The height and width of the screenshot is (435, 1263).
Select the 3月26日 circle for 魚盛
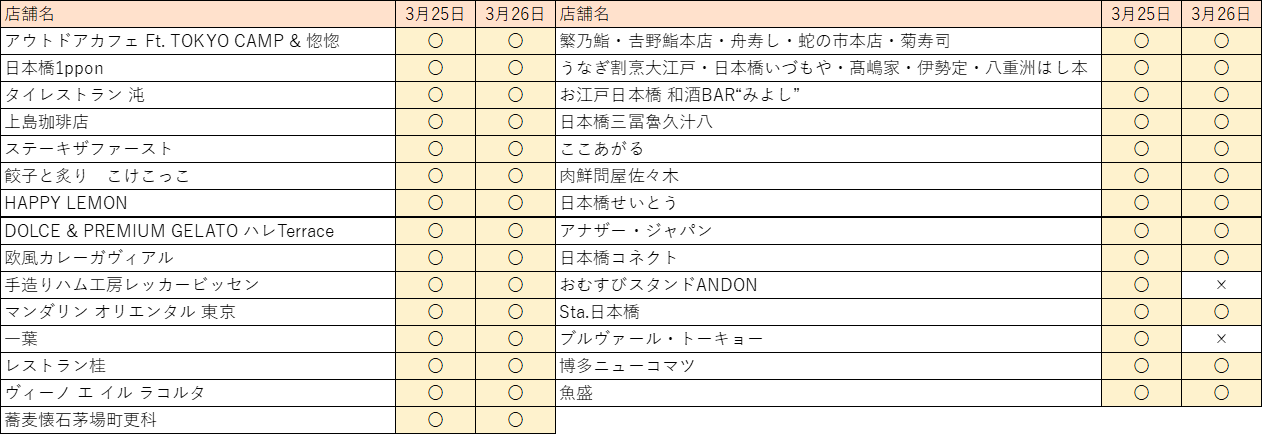point(1221,393)
